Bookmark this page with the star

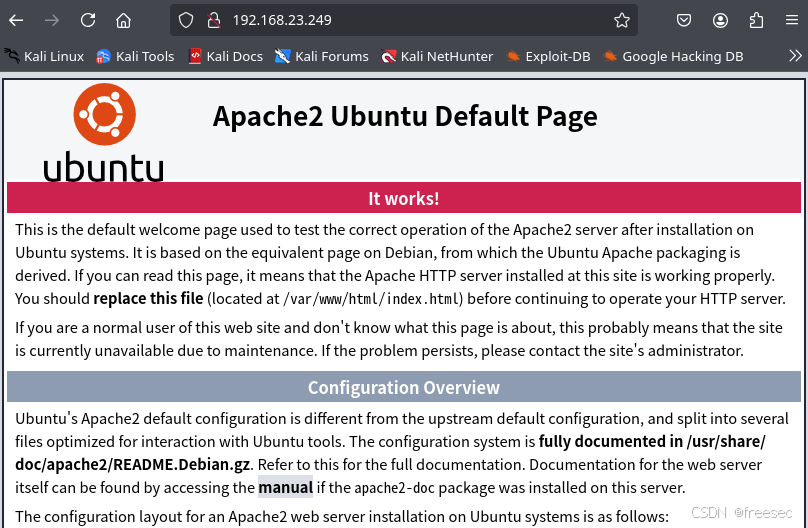click(x=622, y=20)
